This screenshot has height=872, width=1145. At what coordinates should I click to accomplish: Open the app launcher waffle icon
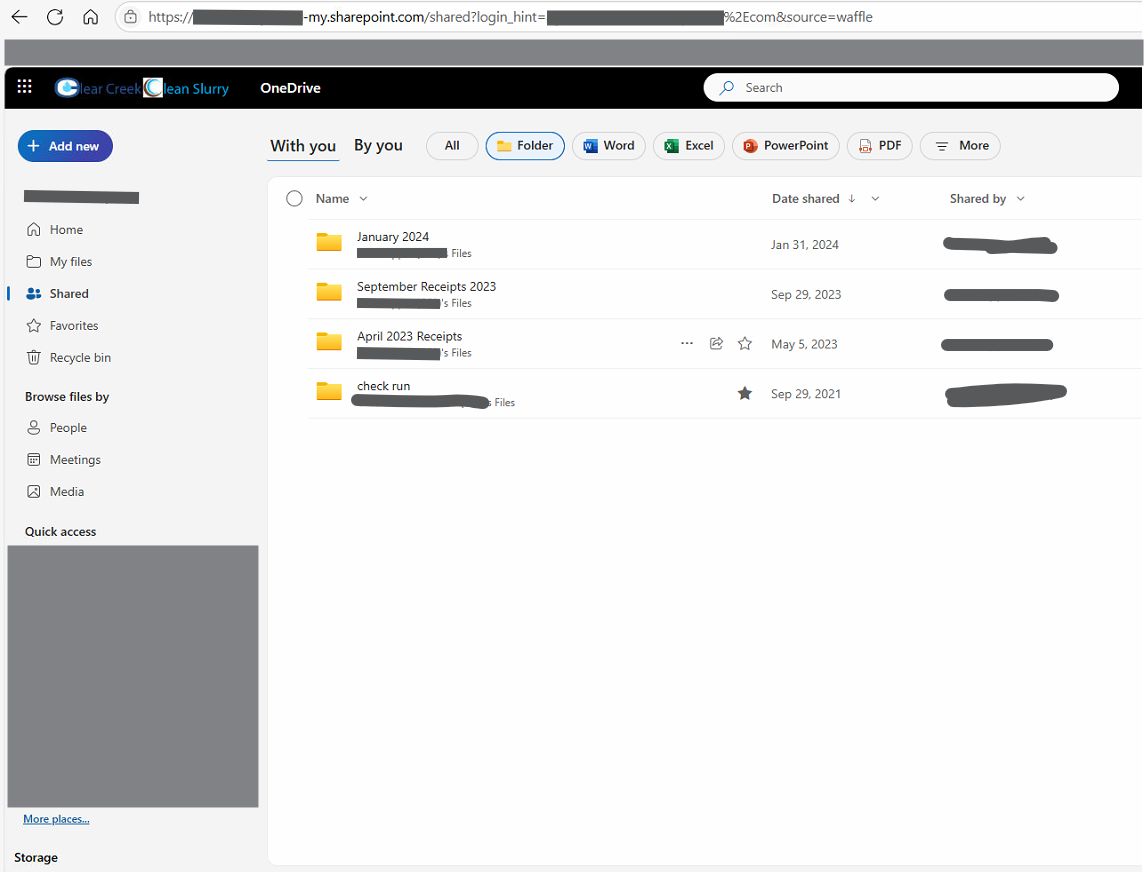(24, 87)
